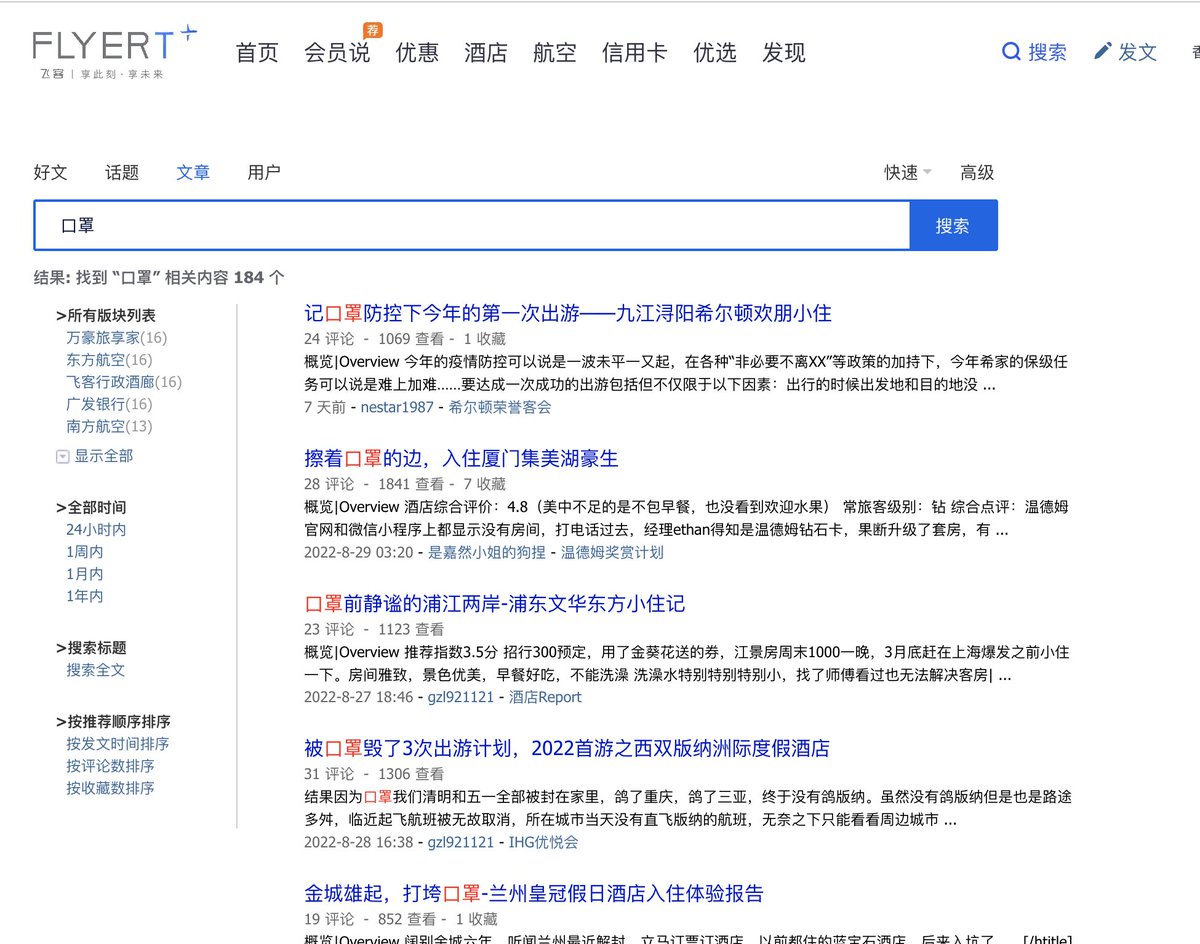This screenshot has width=1200, height=944.
Task: Open author 是嘉然小姐的狗捏 profile
Action: [487, 552]
